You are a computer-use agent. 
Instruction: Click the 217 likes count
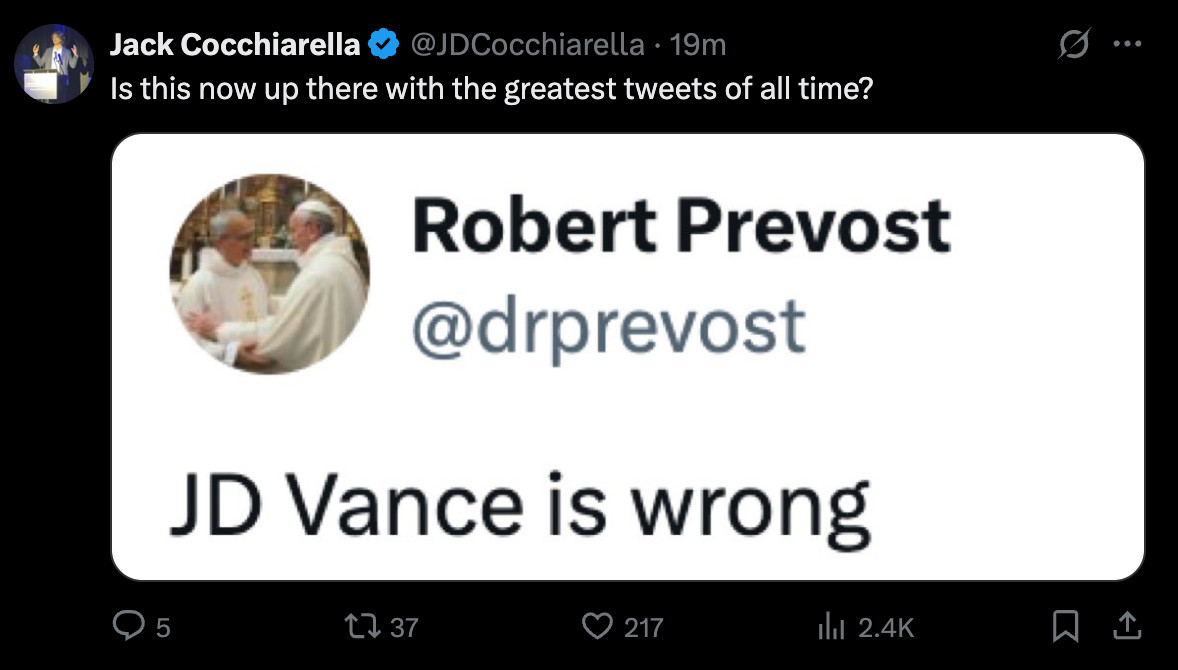pyautogui.click(x=644, y=627)
